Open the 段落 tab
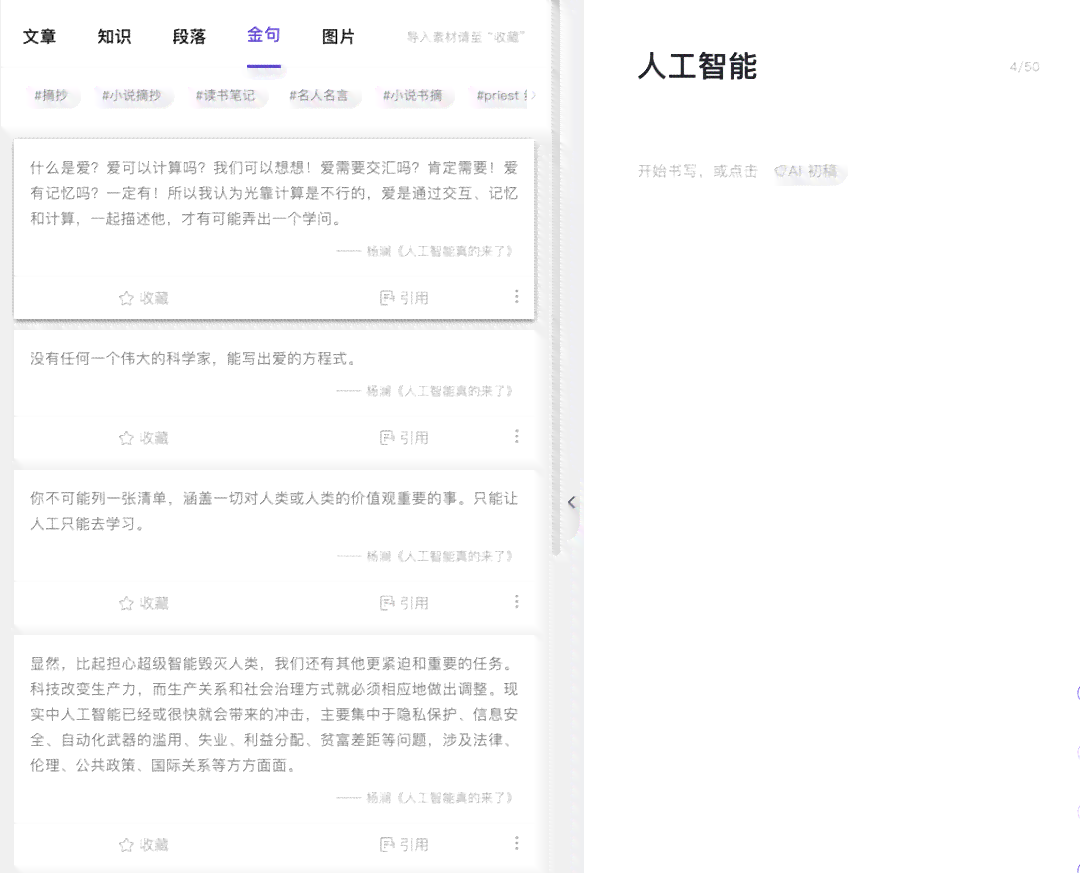This screenshot has width=1080, height=873. click(x=189, y=37)
